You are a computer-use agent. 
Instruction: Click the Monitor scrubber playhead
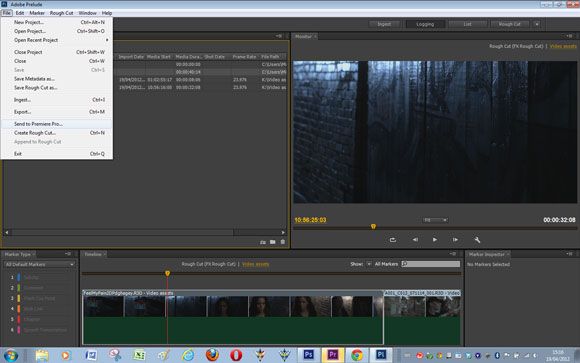tap(373, 226)
